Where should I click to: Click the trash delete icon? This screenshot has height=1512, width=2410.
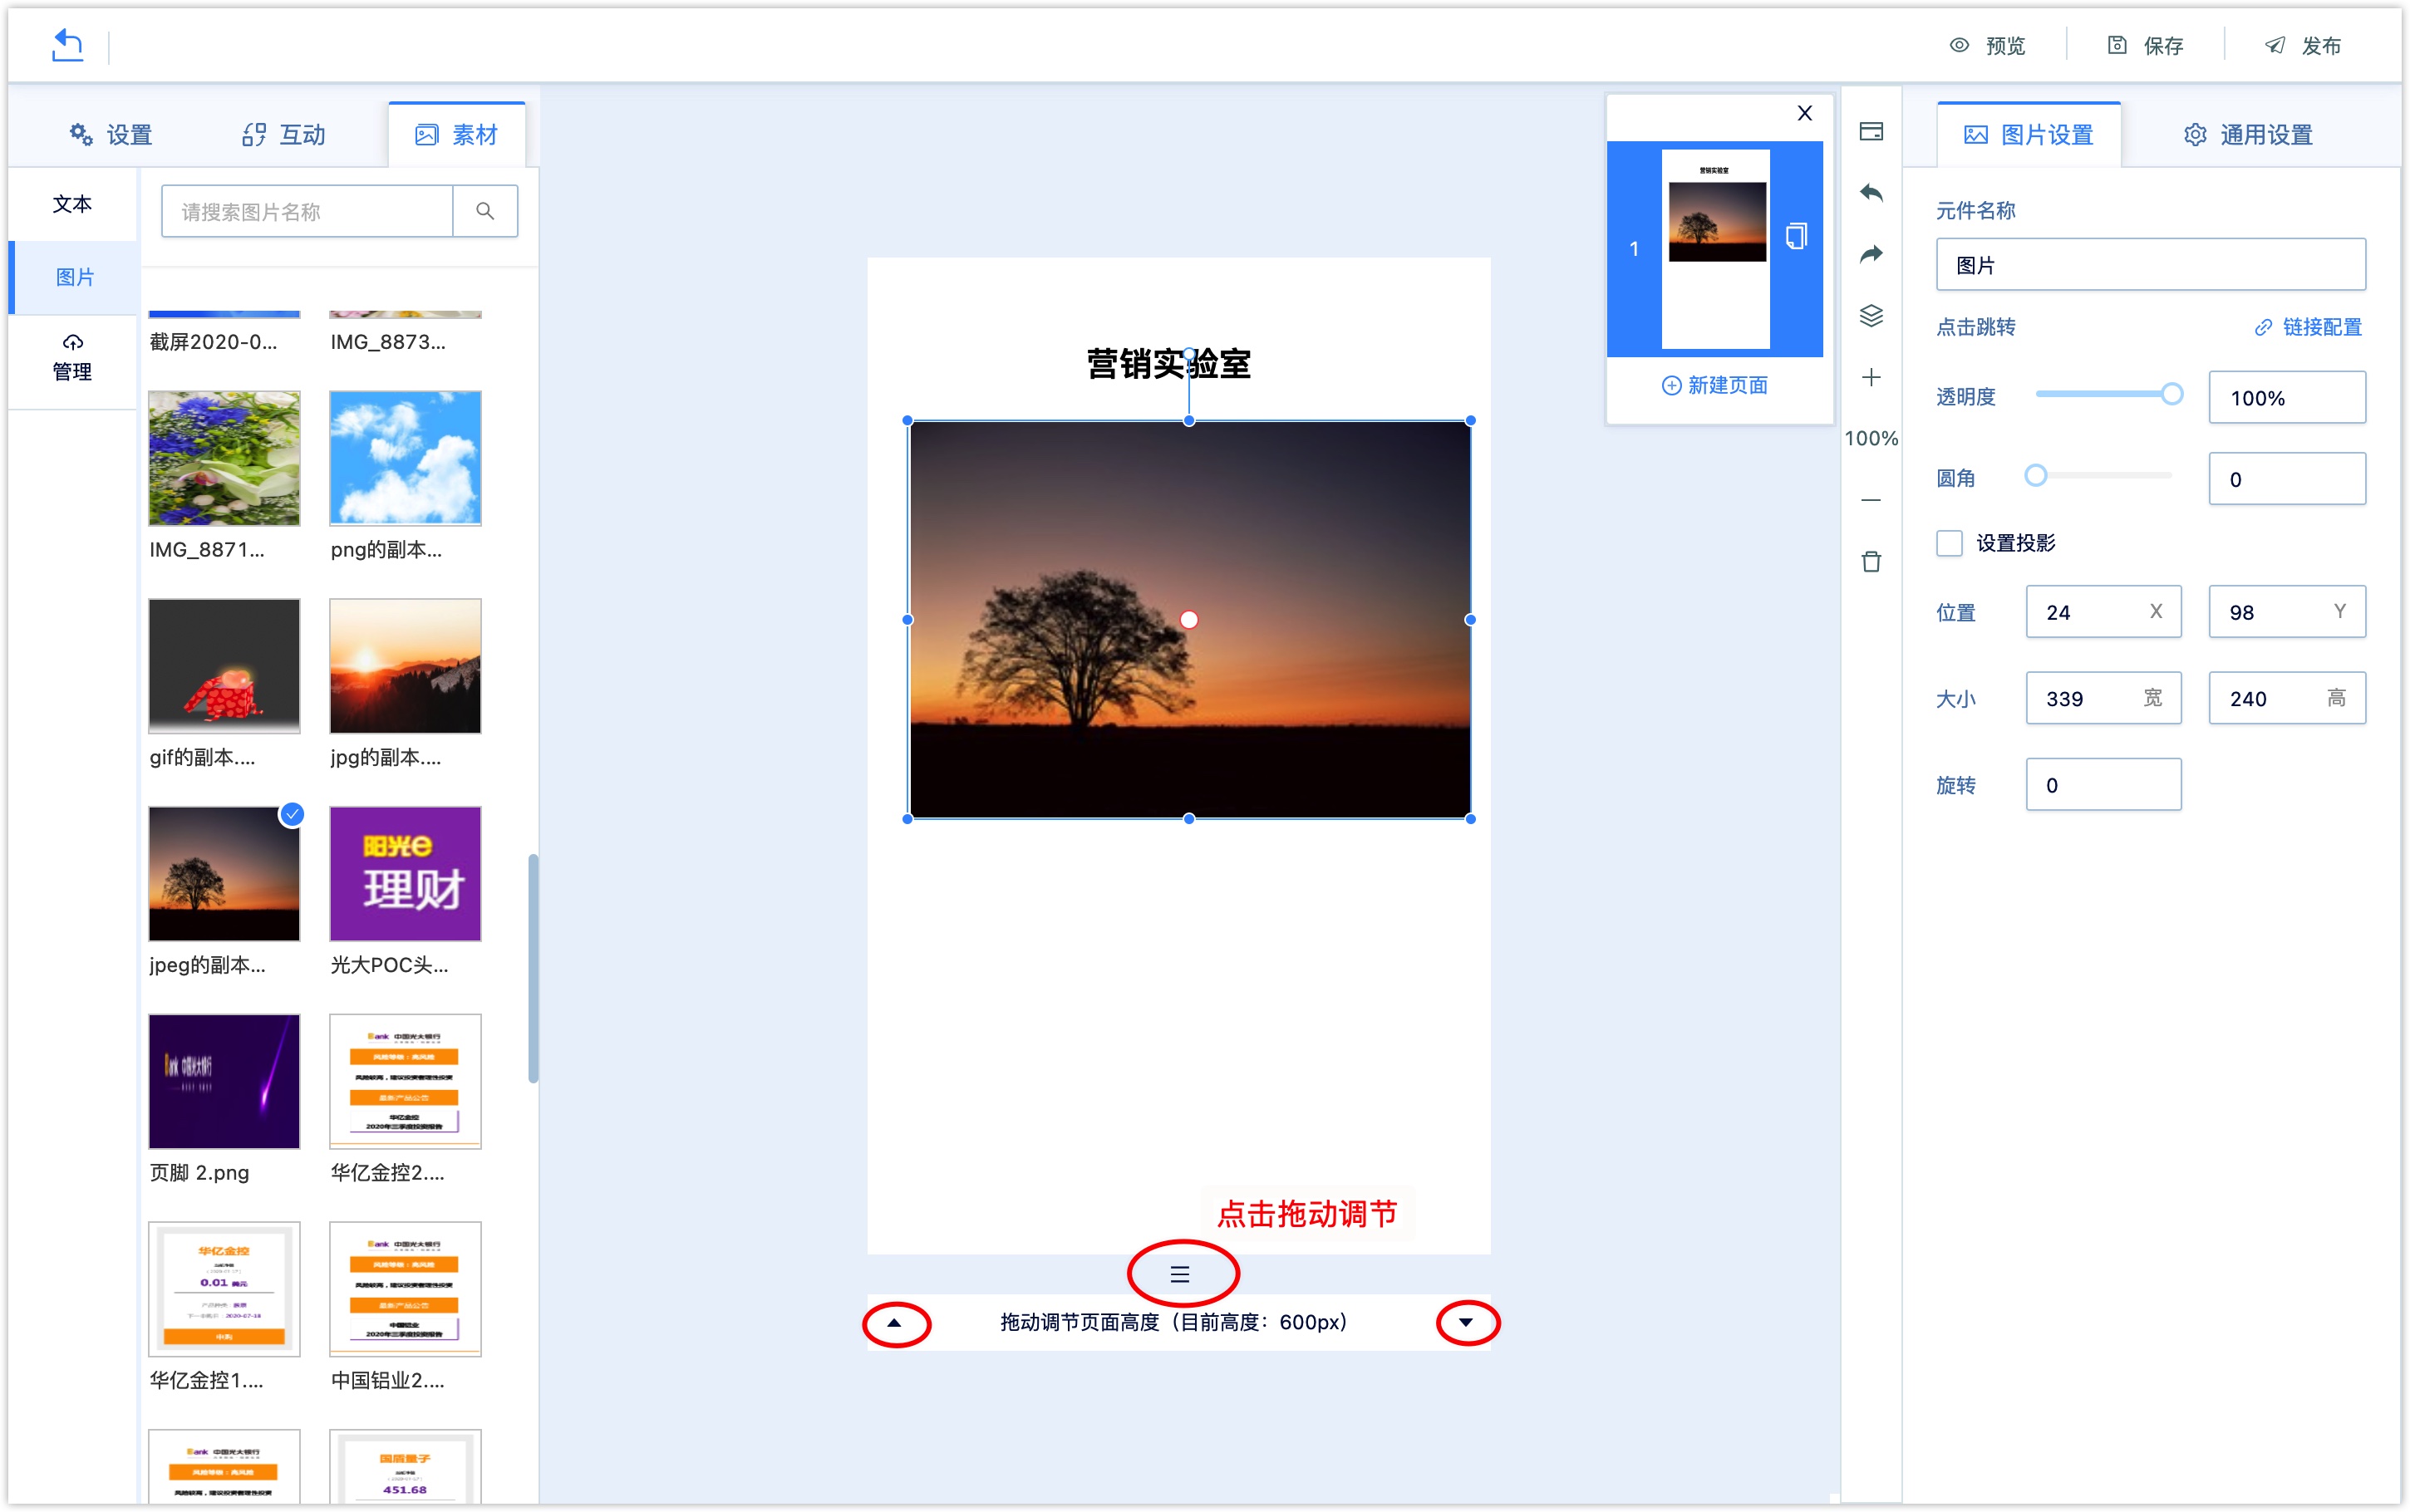point(1871,561)
